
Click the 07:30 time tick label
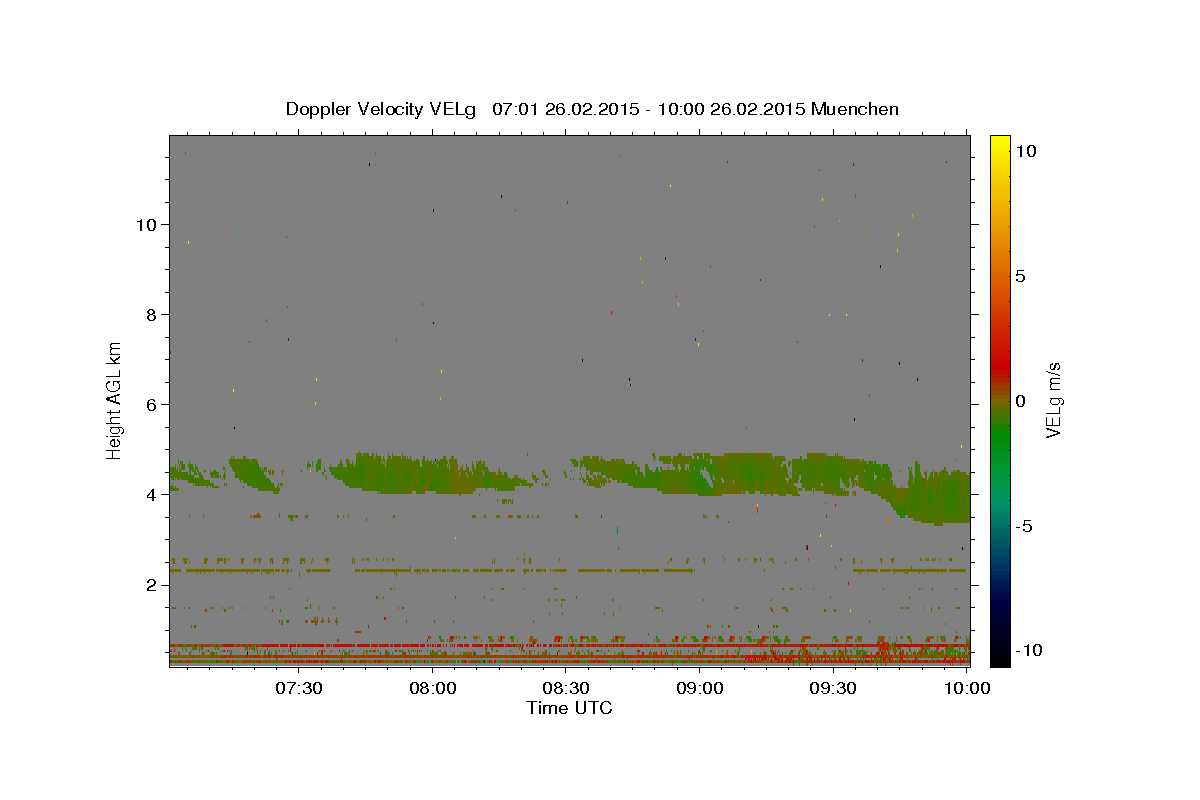[300, 688]
